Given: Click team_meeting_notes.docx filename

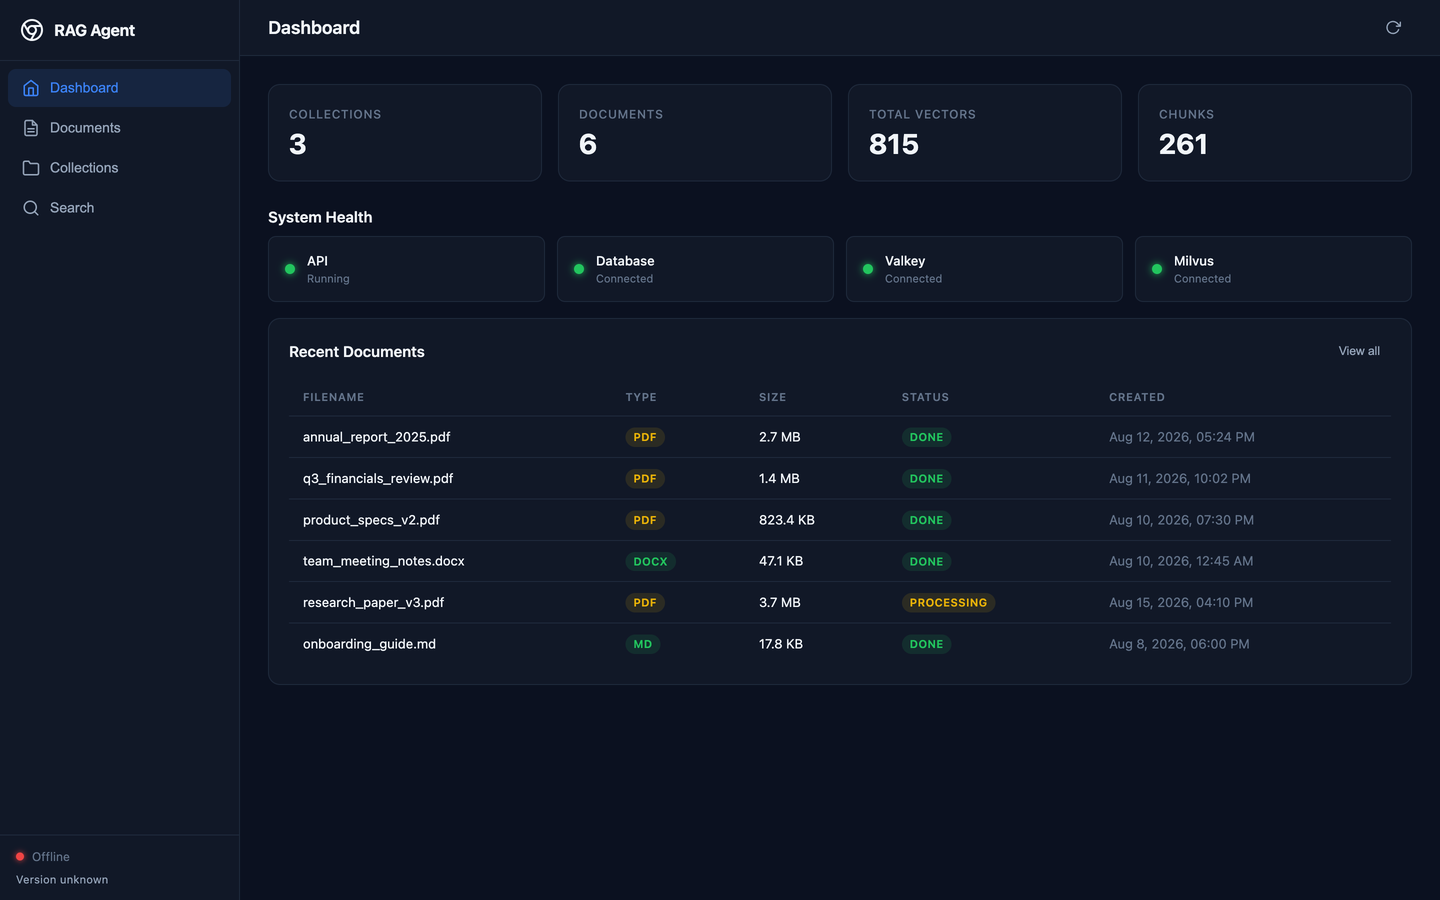Looking at the screenshot, I should pyautogui.click(x=384, y=561).
